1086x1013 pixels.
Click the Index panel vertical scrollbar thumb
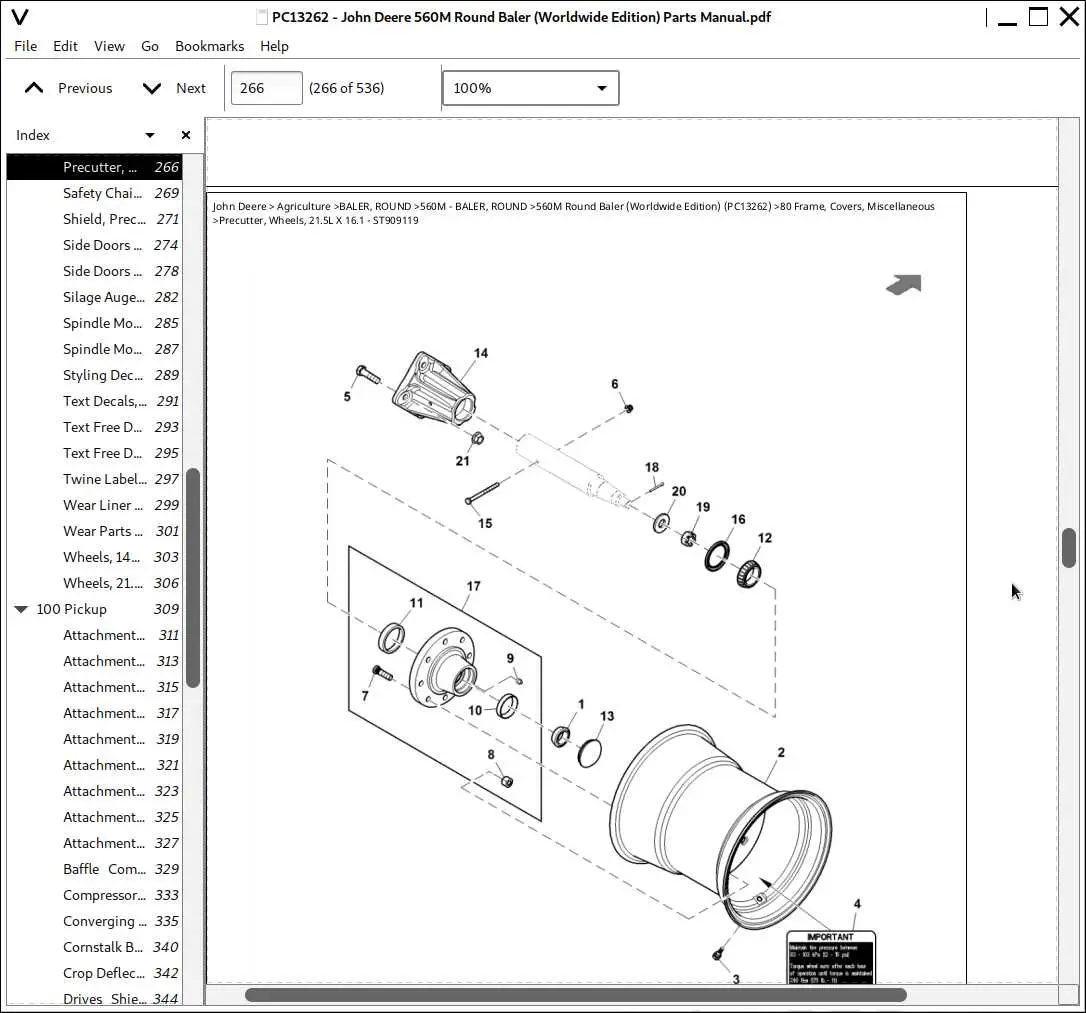[193, 578]
